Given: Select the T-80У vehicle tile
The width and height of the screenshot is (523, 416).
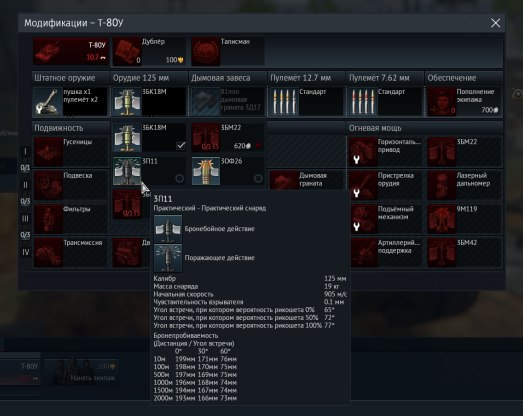Looking at the screenshot, I should click(70, 51).
